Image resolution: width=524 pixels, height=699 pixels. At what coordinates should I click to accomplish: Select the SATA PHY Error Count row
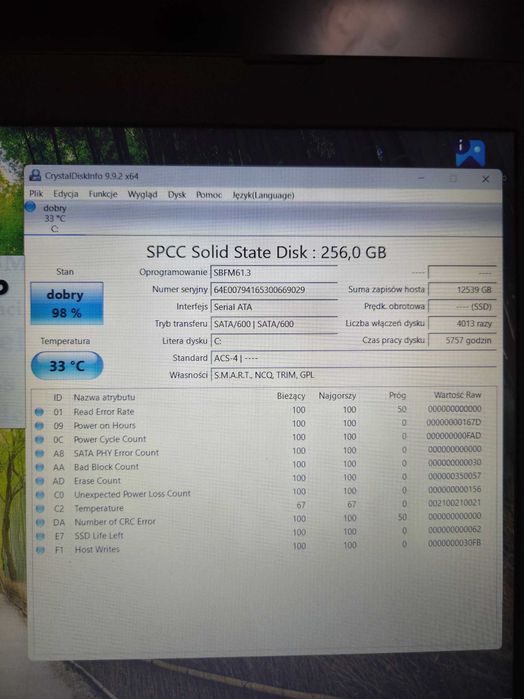264,452
